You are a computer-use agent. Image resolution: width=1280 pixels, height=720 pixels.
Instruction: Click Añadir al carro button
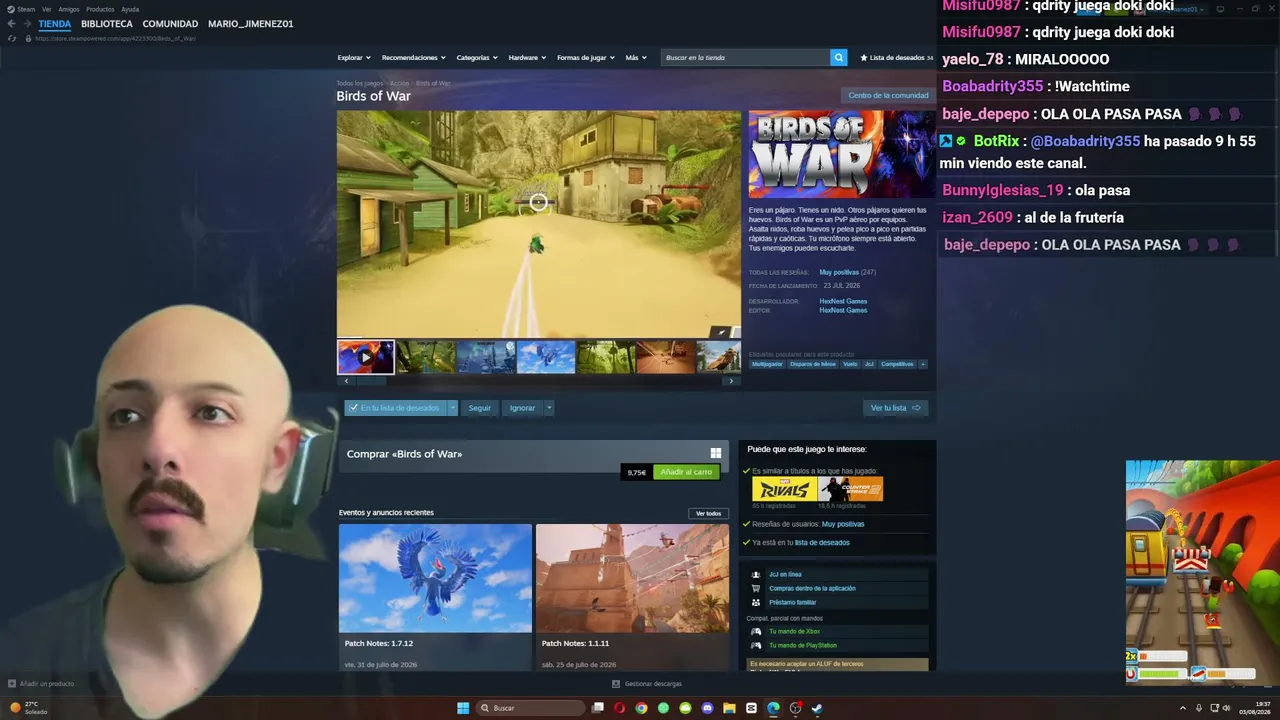(686, 472)
